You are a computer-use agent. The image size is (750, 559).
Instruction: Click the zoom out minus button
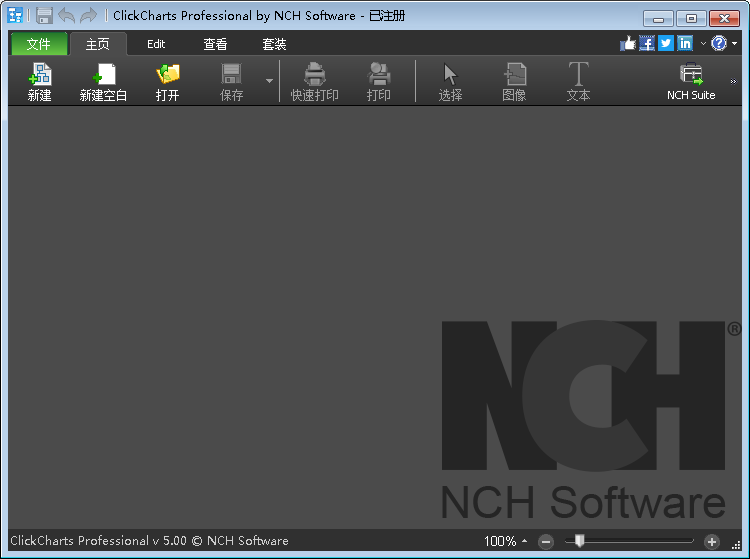546,541
